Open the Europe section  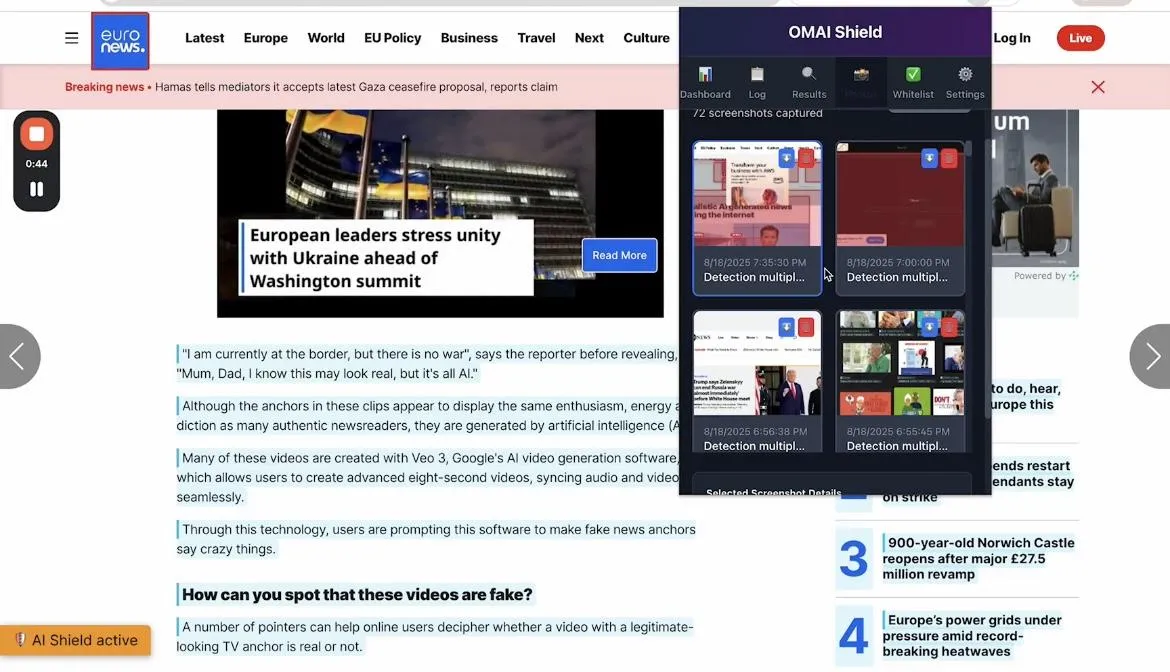tap(266, 38)
